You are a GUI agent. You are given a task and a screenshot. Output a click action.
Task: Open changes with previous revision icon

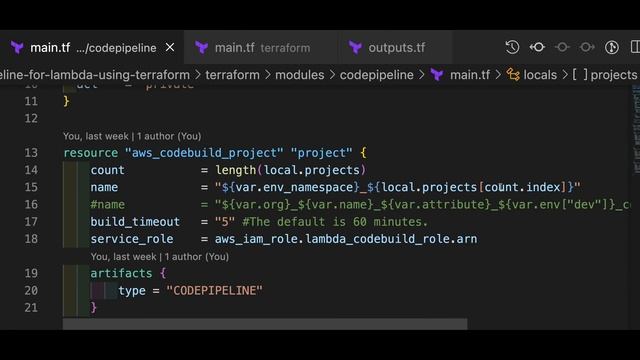click(x=537, y=47)
